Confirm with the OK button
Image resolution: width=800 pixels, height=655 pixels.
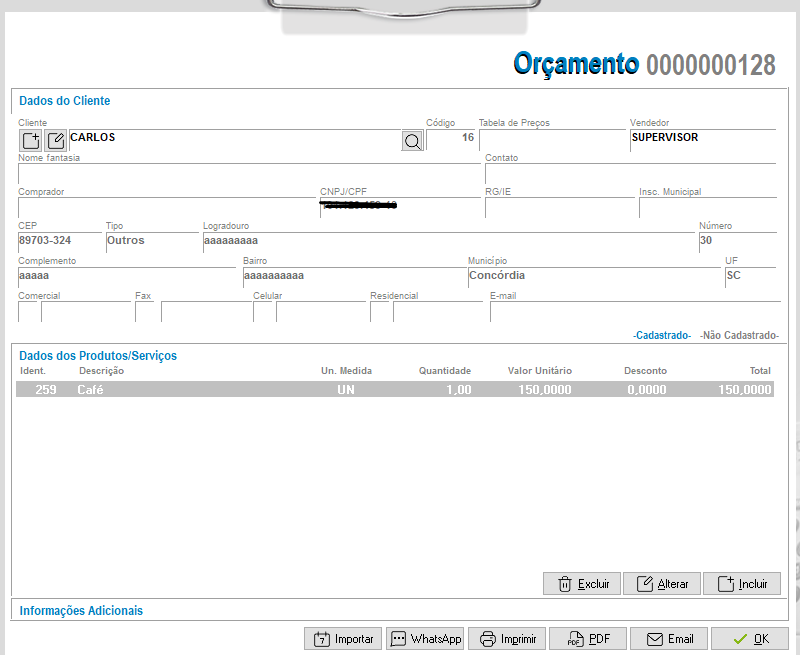pos(750,639)
